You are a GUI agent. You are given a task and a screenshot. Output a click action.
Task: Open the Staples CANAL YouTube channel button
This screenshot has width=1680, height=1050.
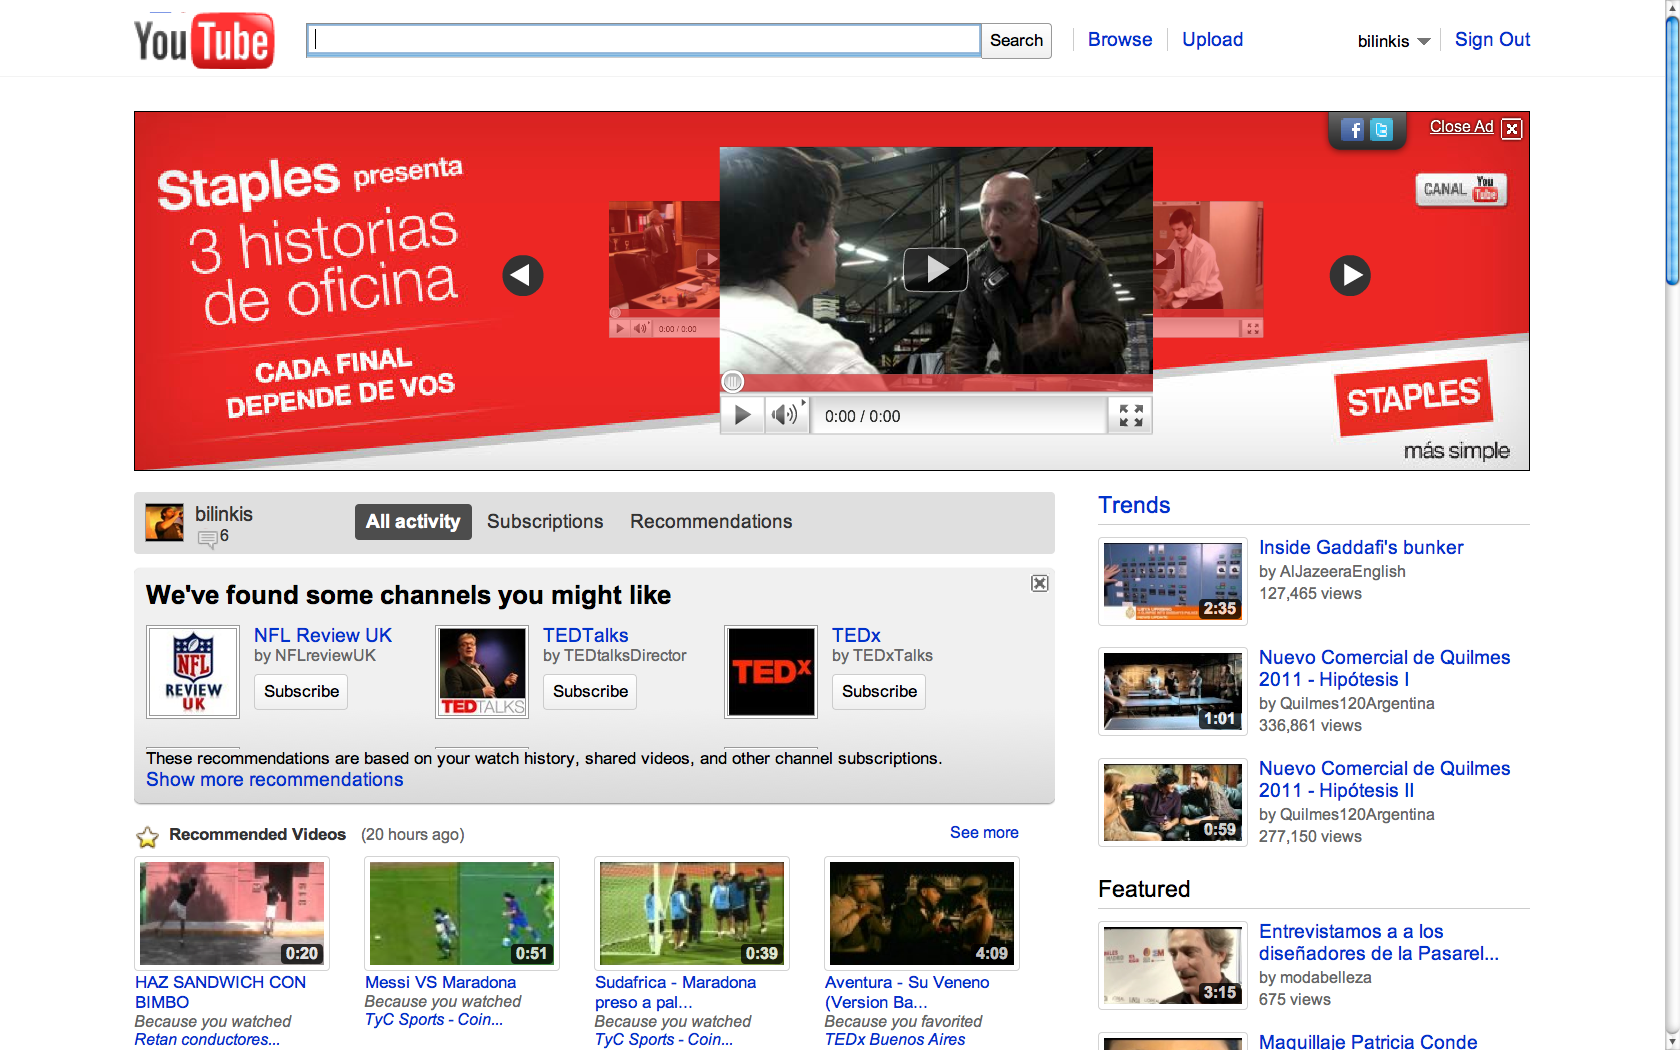pos(1460,189)
